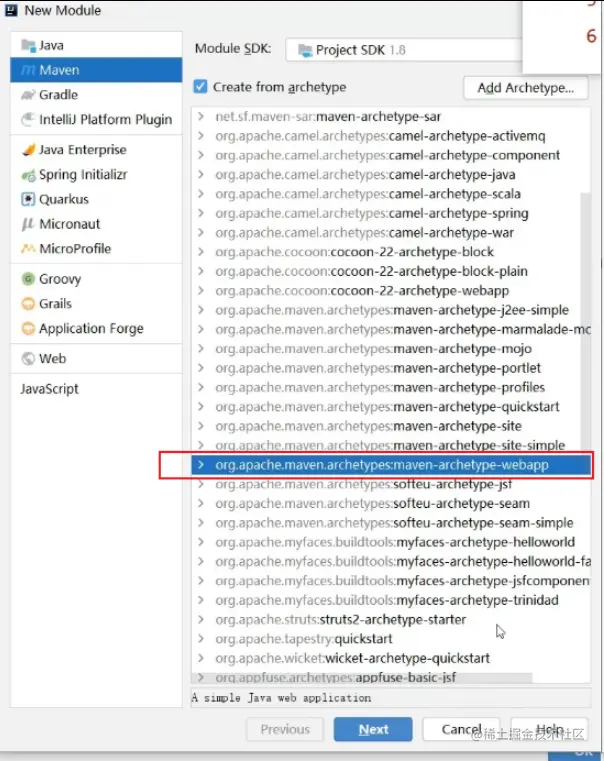Open the Module SDK dropdown

click(x=404, y=50)
